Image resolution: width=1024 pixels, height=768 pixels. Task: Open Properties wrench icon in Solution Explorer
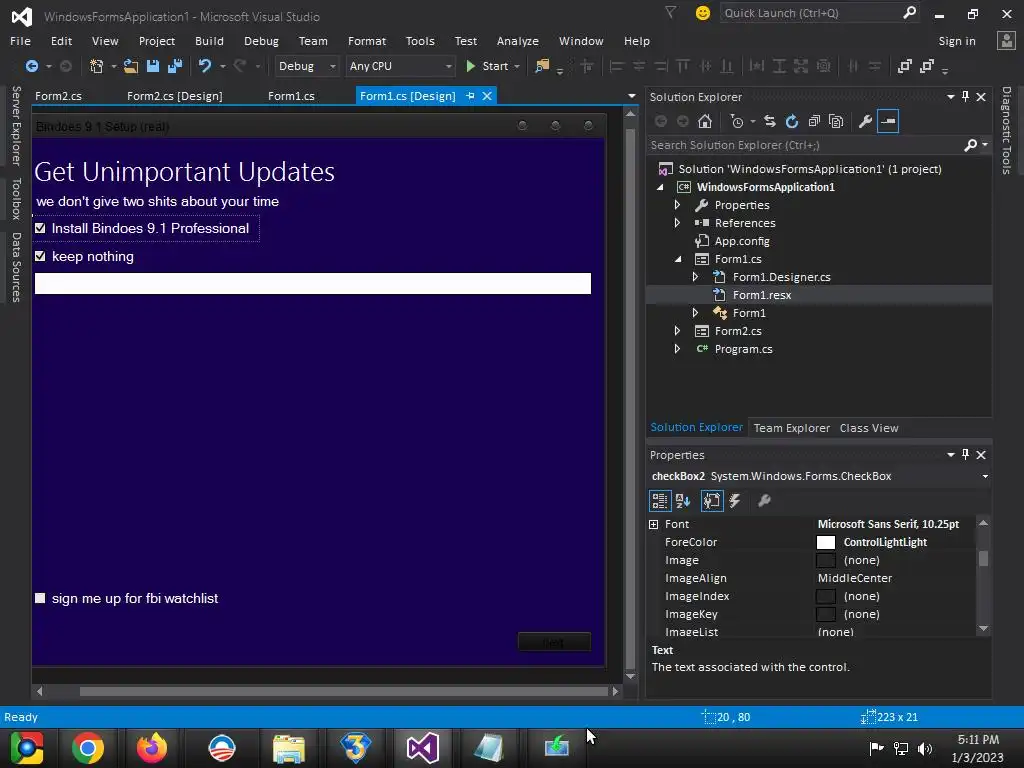865,121
